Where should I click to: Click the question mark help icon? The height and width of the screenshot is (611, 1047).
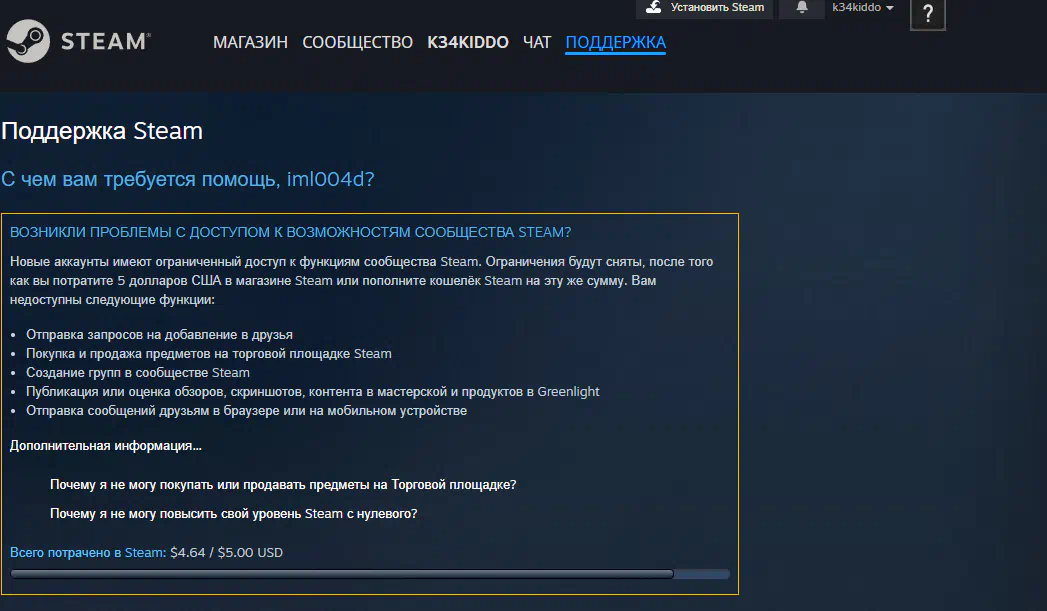pyautogui.click(x=927, y=14)
